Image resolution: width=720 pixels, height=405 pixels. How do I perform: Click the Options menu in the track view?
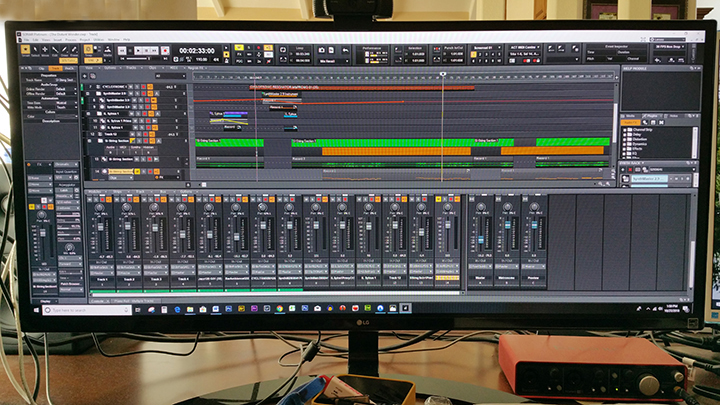coord(108,68)
